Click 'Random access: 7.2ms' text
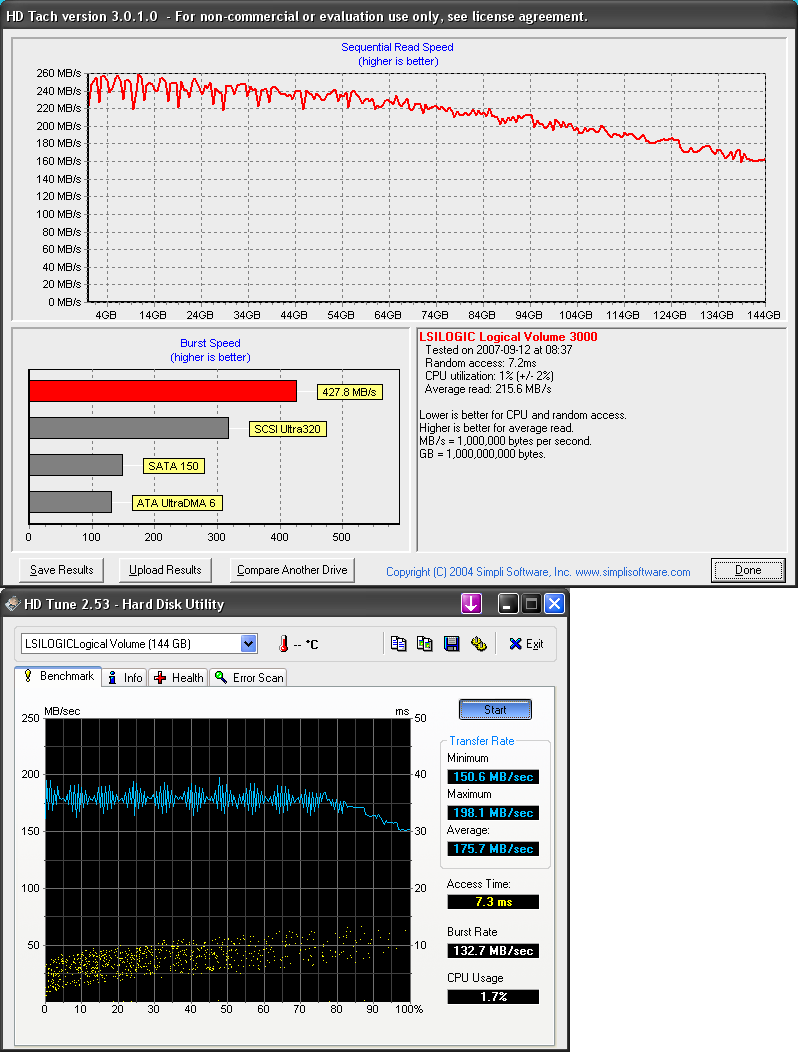This screenshot has height=1052, width=798. [x=481, y=363]
